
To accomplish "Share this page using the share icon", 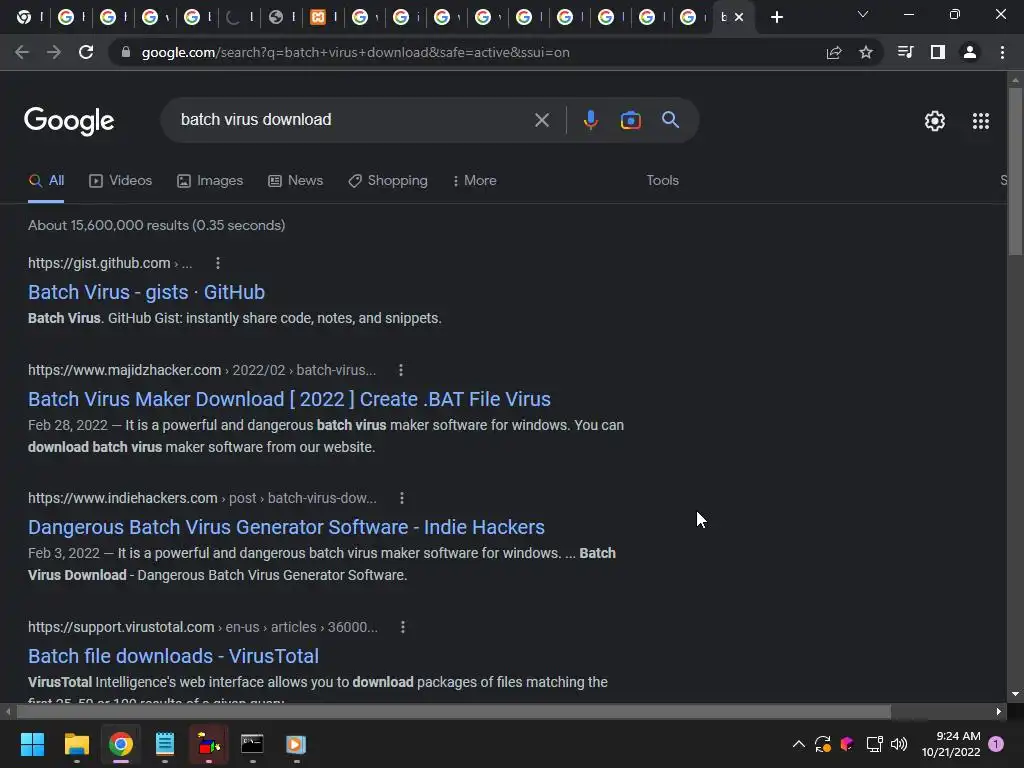I will (834, 52).
